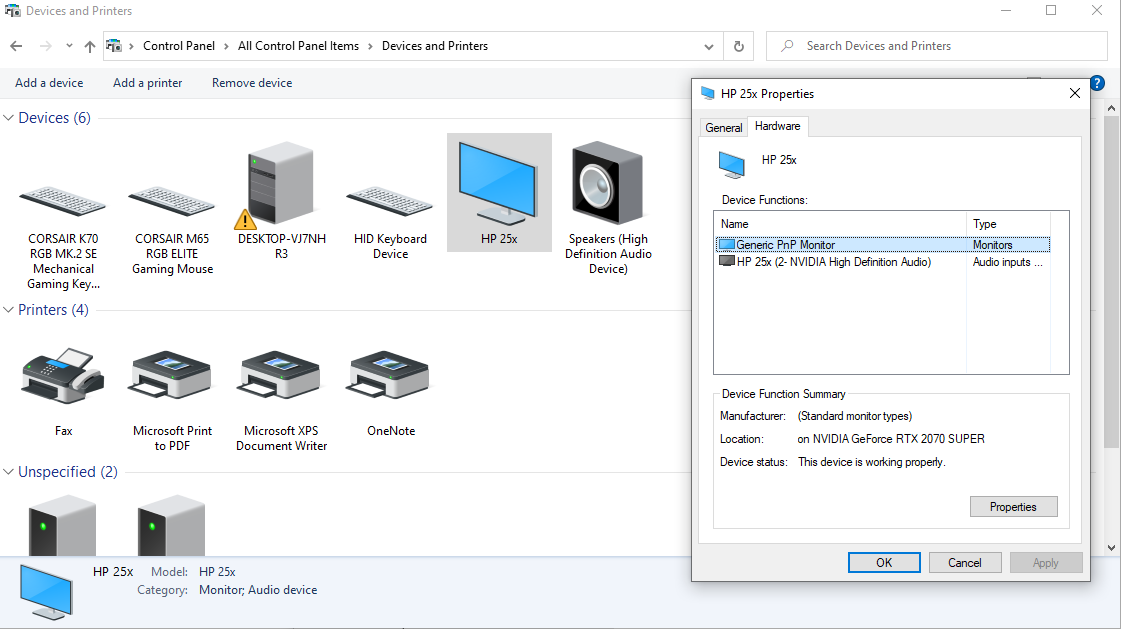Image resolution: width=1121 pixels, height=629 pixels.
Task: Click the Control Panel icon in address bar
Action: click(x=114, y=46)
